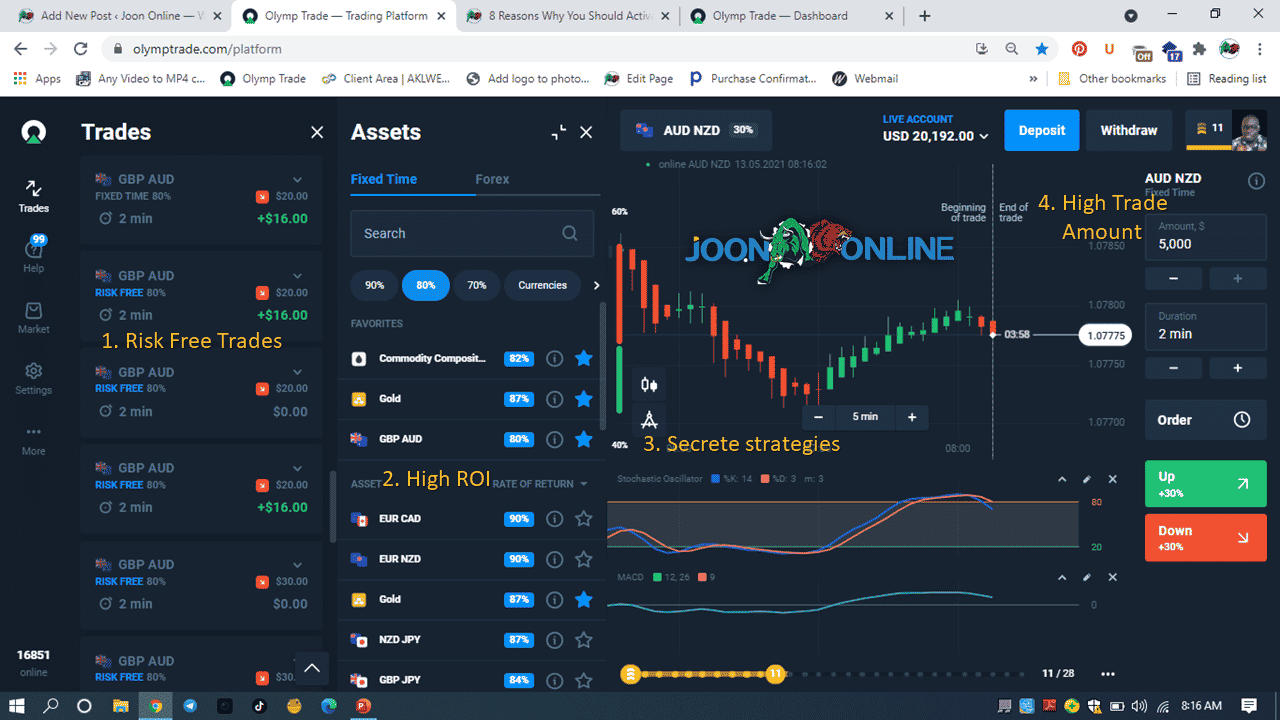Place a Down trade
1280x720 pixels.
(x=1204, y=537)
